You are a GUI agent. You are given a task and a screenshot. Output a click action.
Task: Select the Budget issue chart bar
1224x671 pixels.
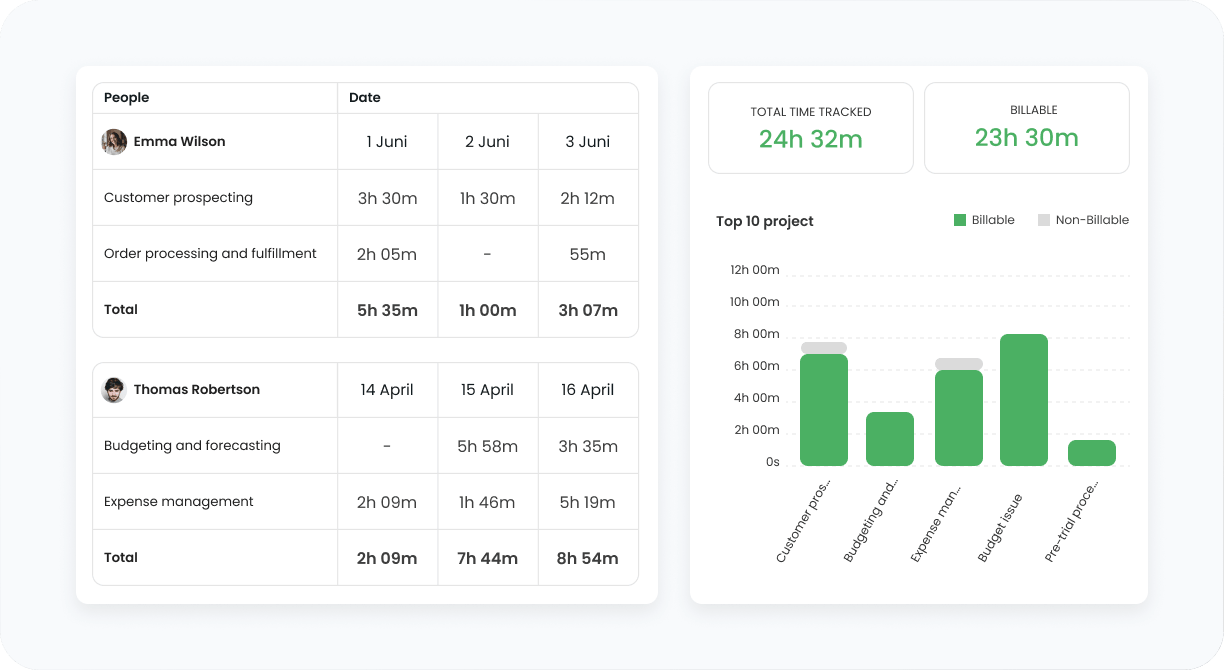[1024, 400]
